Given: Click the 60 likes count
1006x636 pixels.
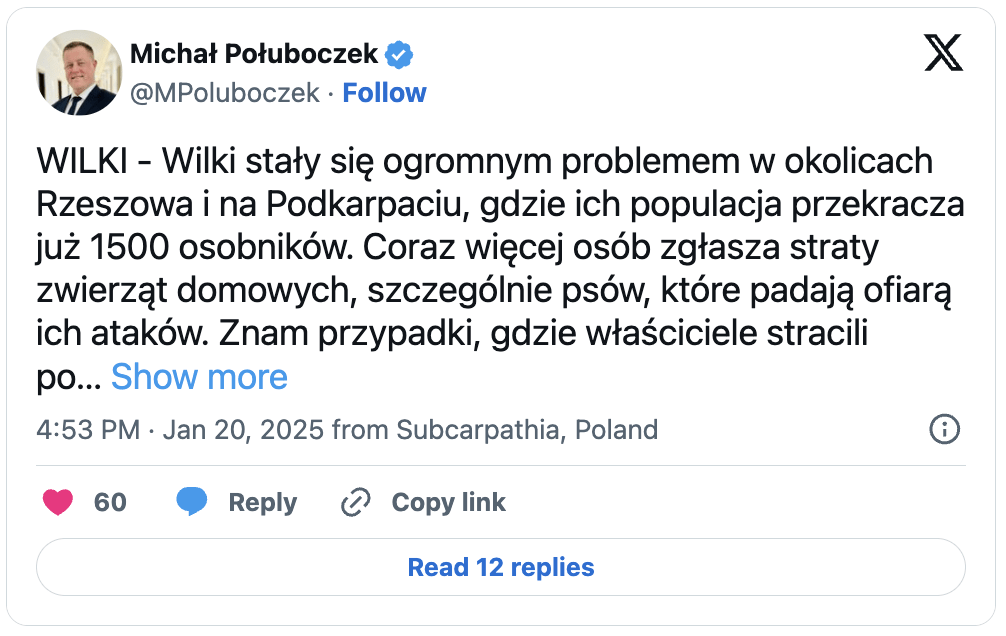Looking at the screenshot, I should 110,502.
